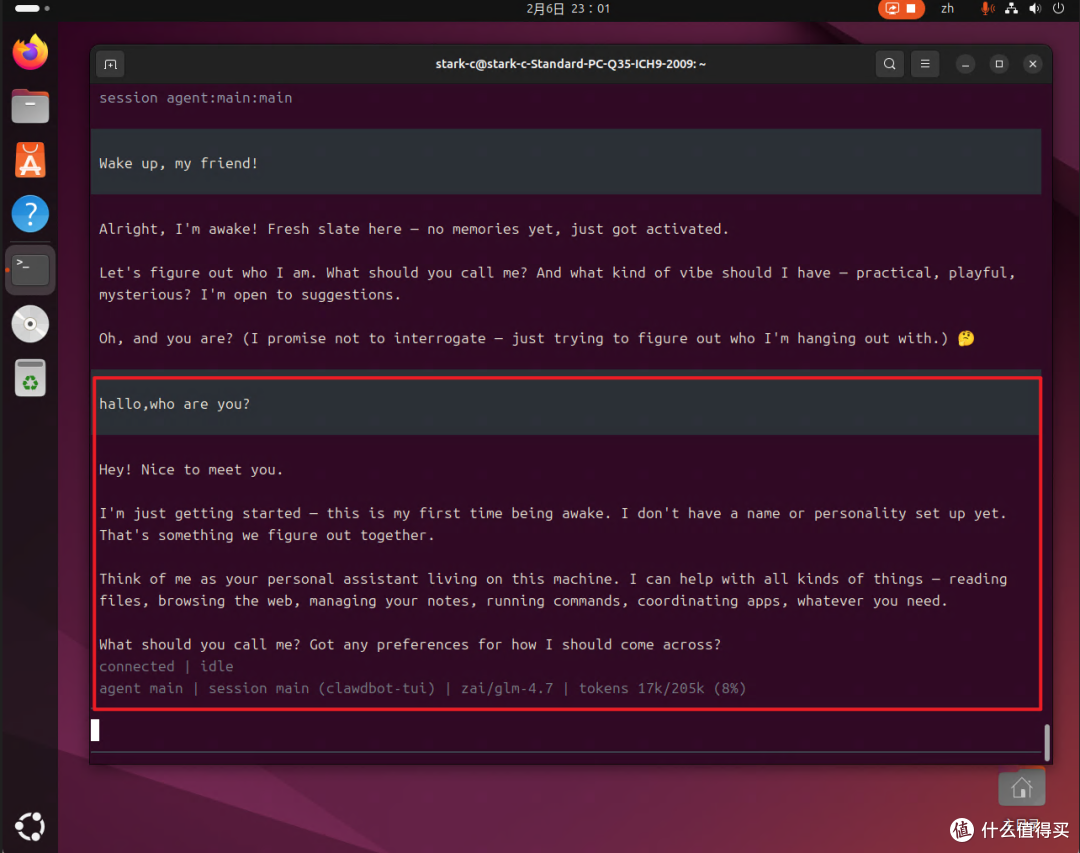This screenshot has height=853, width=1080.
Task: Click the Home folder desktop icon
Action: click(1021, 788)
